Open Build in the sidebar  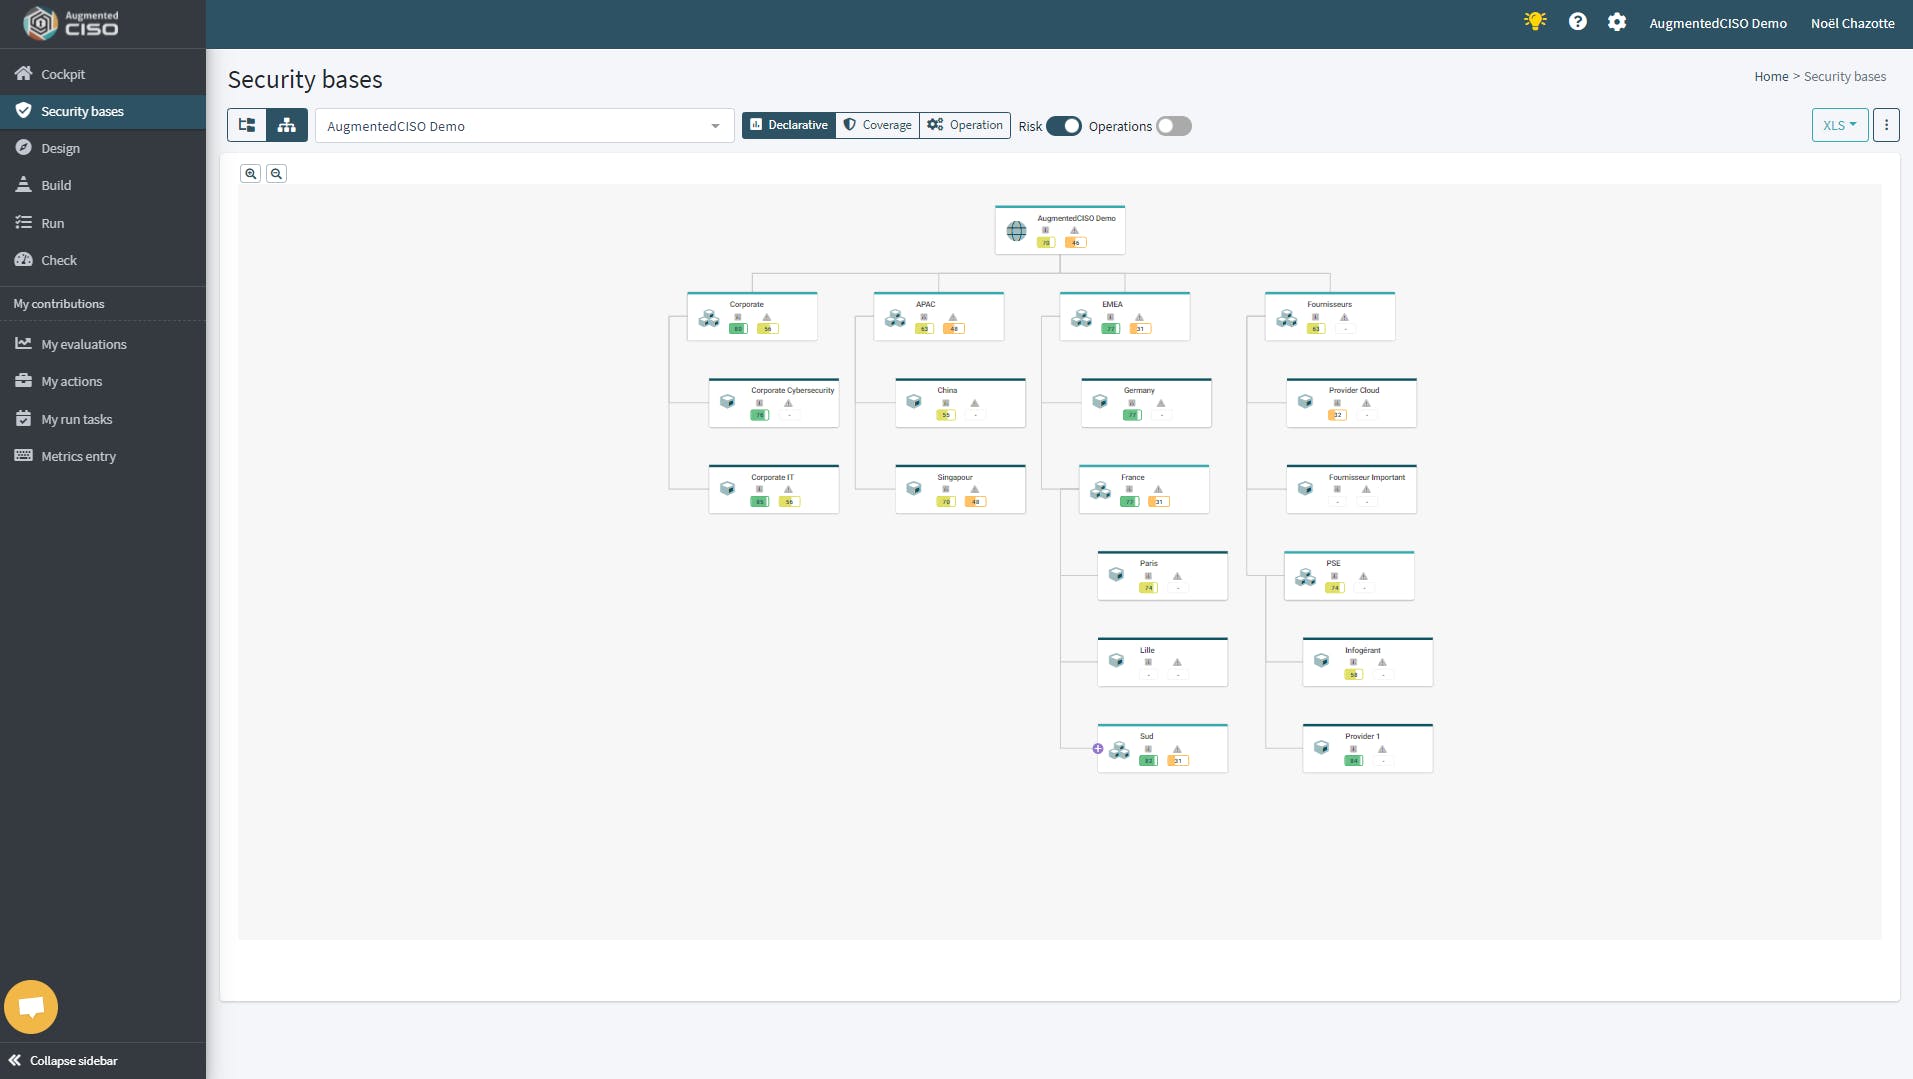click(x=103, y=185)
